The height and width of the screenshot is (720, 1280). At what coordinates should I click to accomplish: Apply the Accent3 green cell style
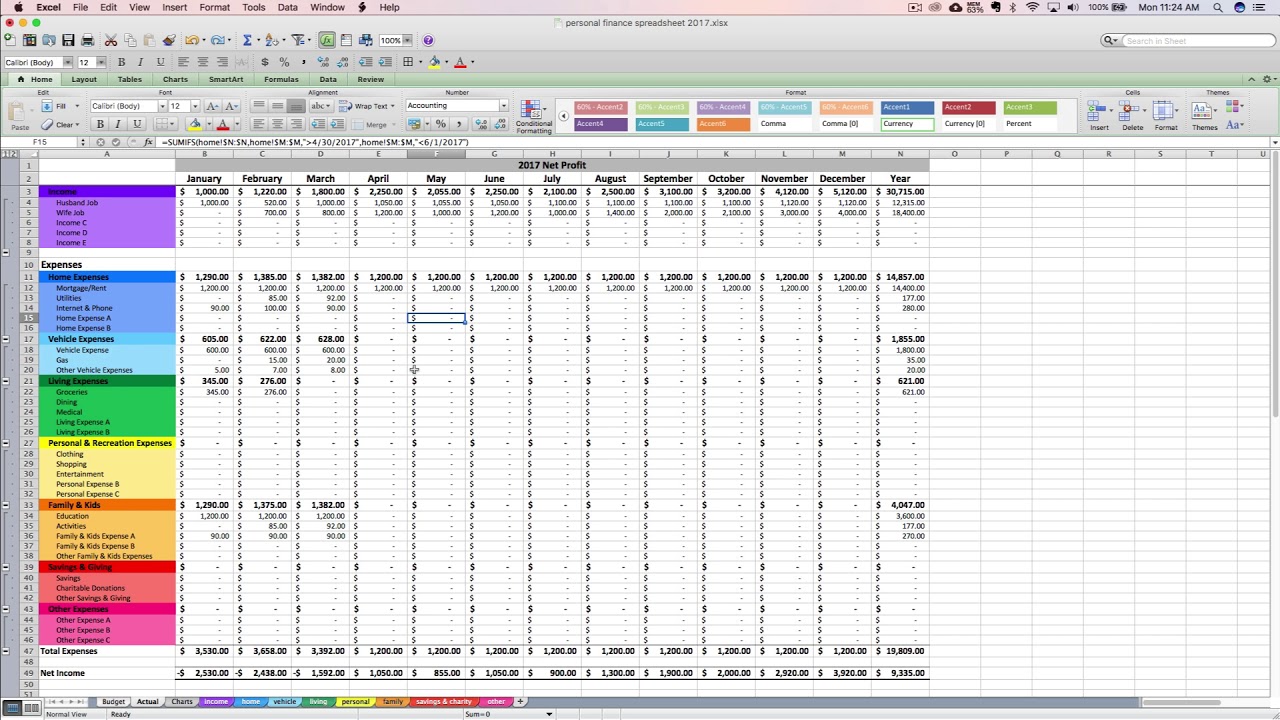coord(1029,107)
